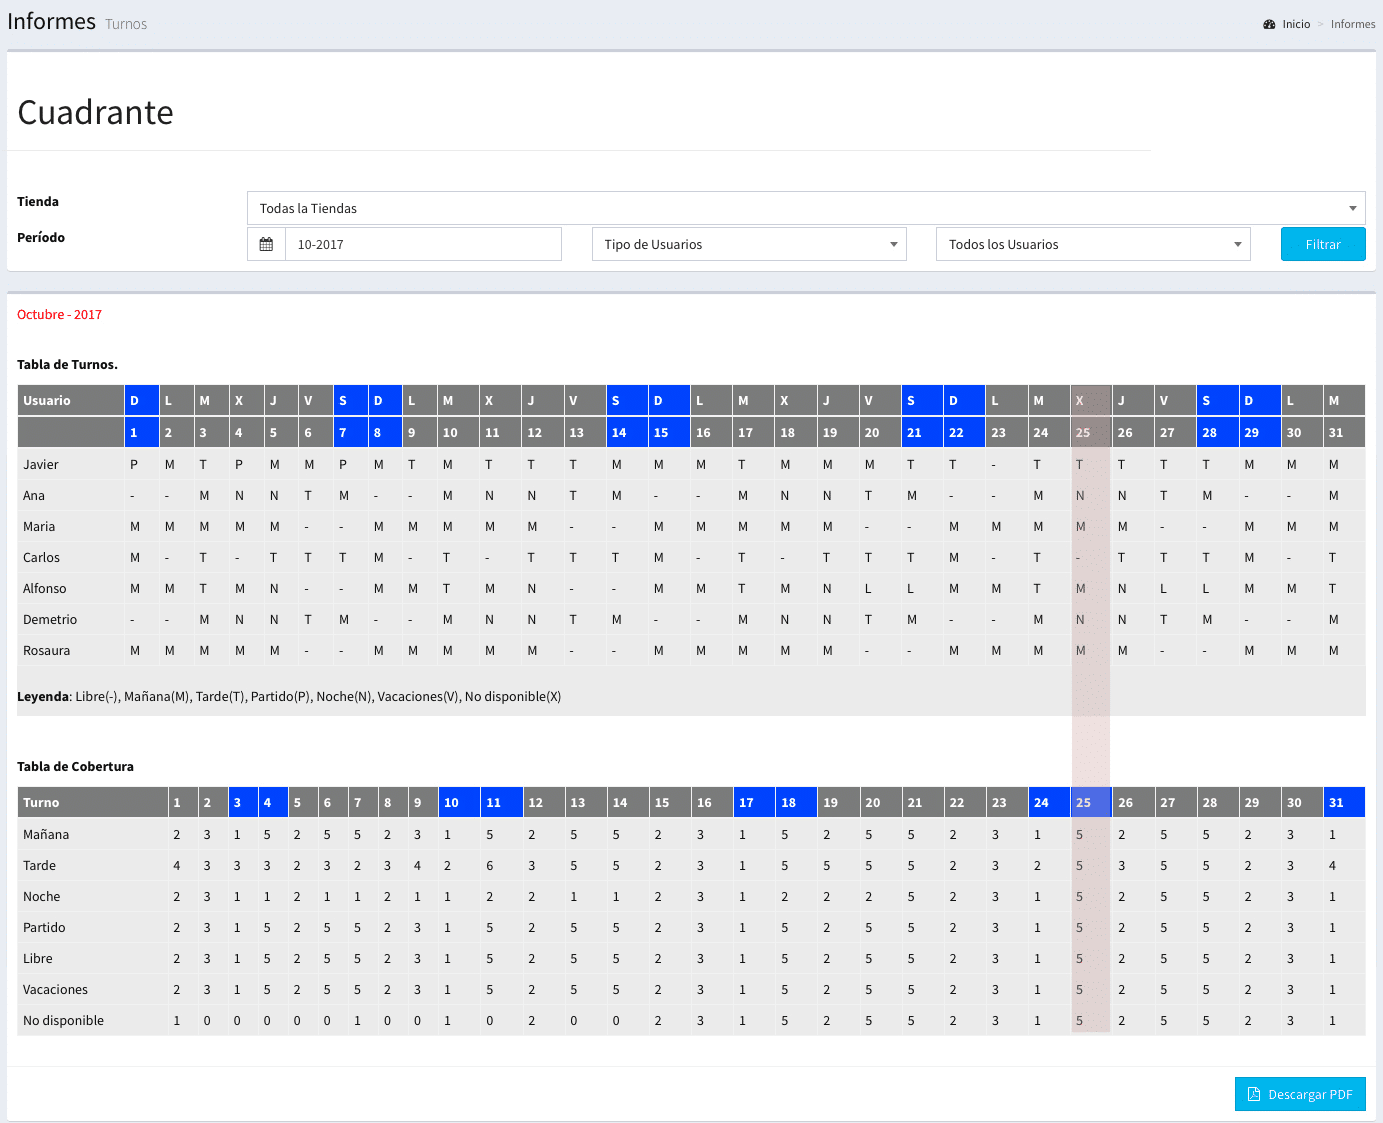Click the Turno column header
1383x1123 pixels.
tap(41, 803)
